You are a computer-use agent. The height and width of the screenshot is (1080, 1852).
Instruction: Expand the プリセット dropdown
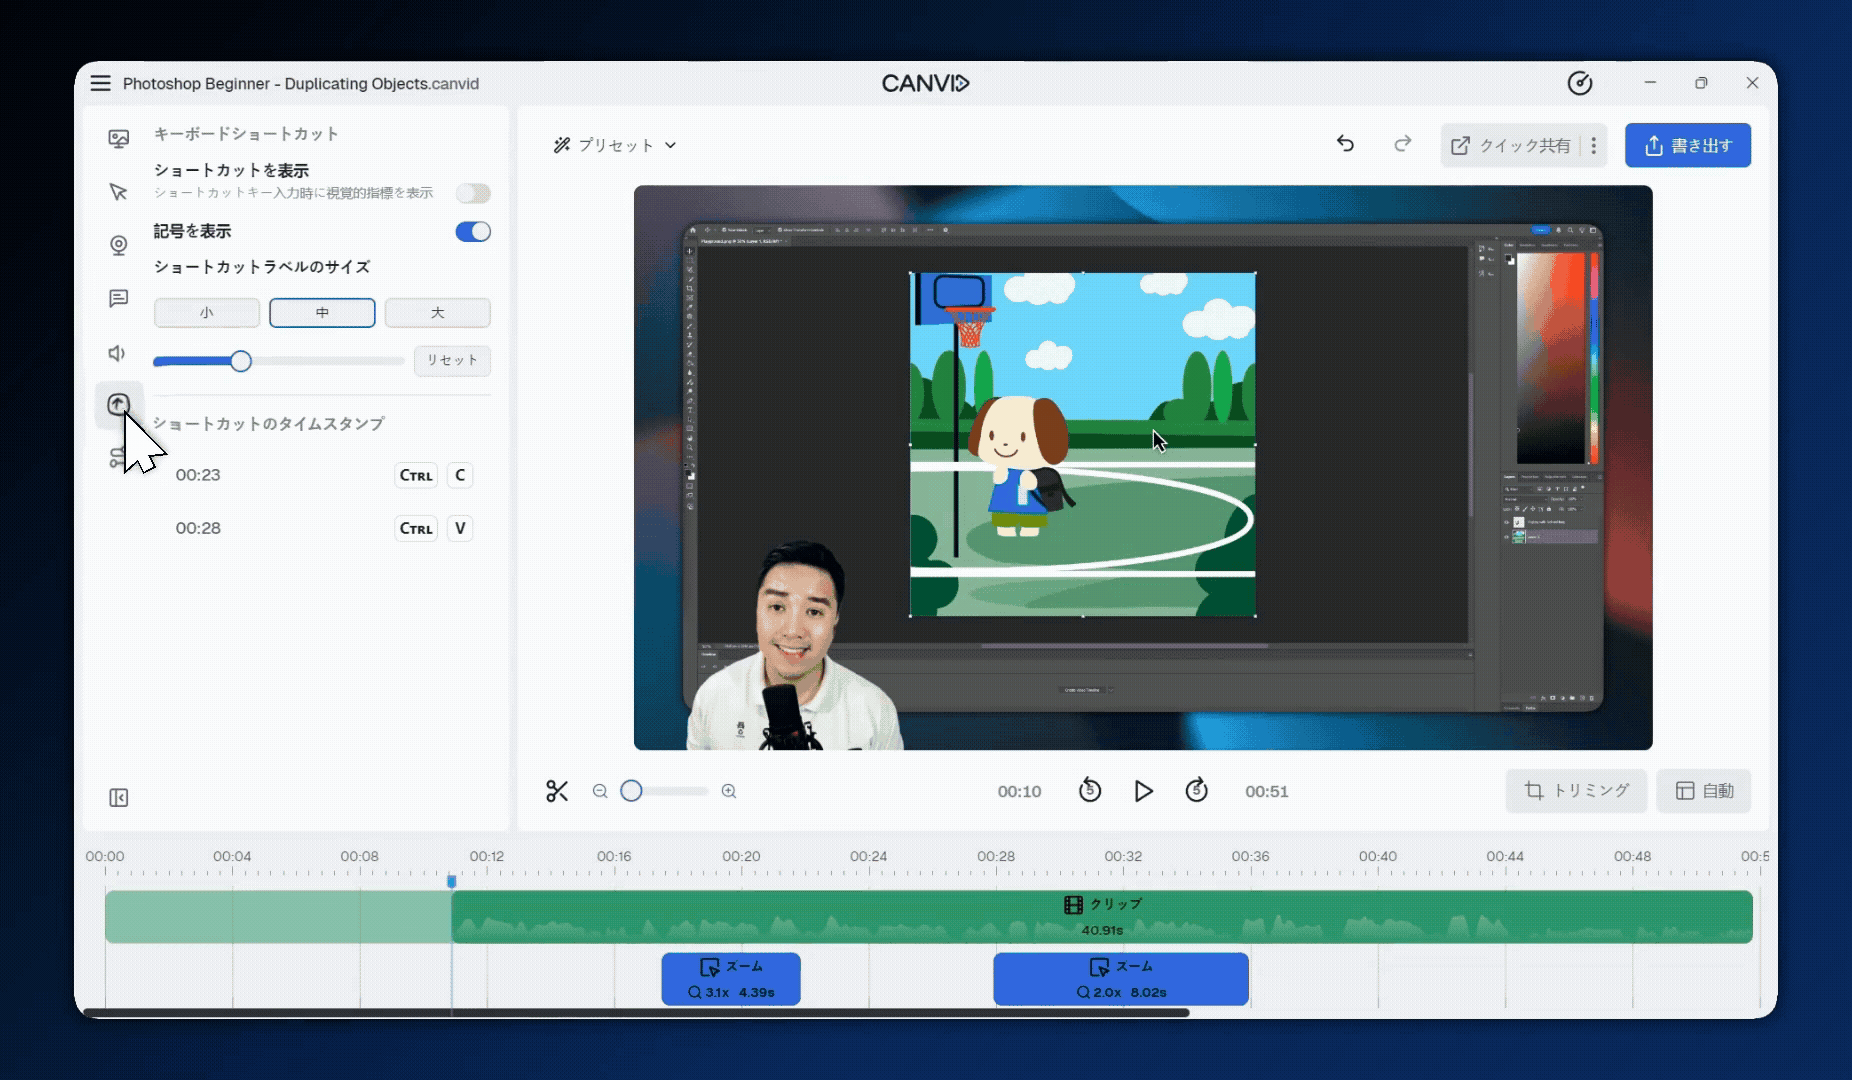(615, 145)
